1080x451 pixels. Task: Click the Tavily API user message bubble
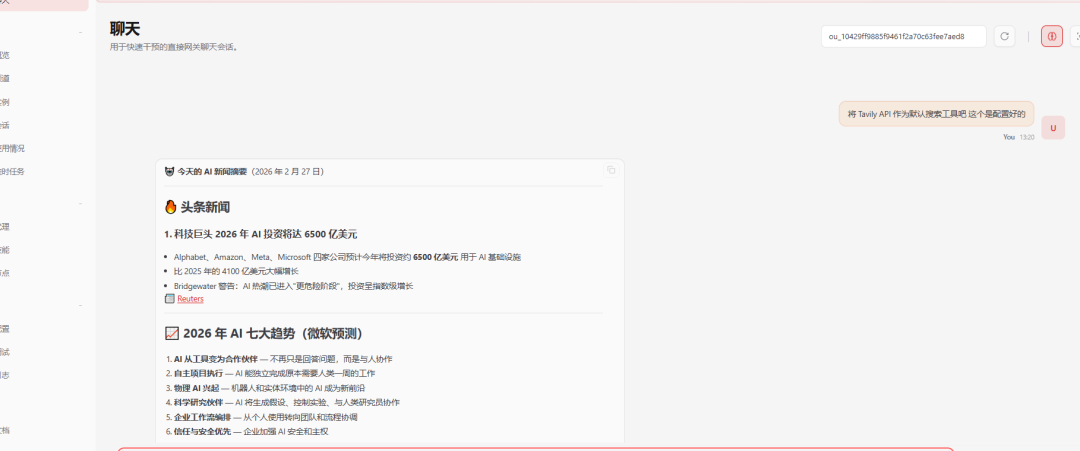pos(935,114)
